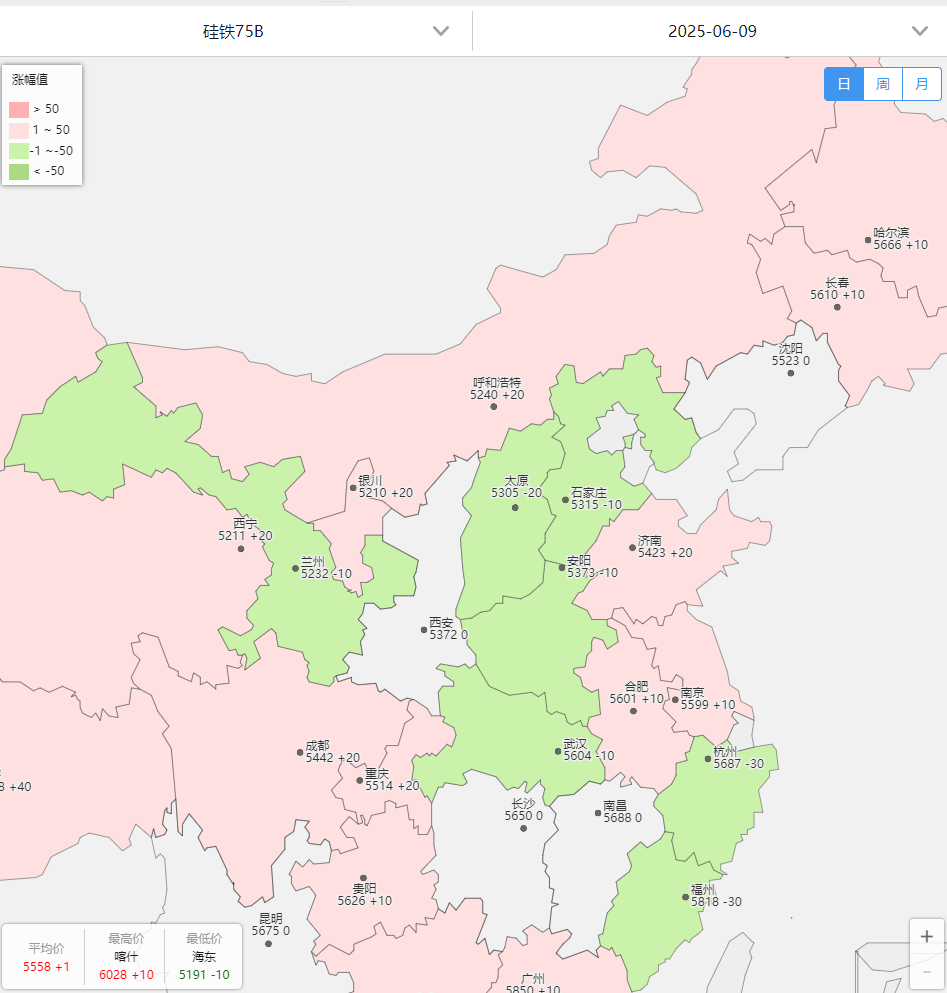
Task: Click the 安阳 5373 -10 price label
Action: (592, 566)
